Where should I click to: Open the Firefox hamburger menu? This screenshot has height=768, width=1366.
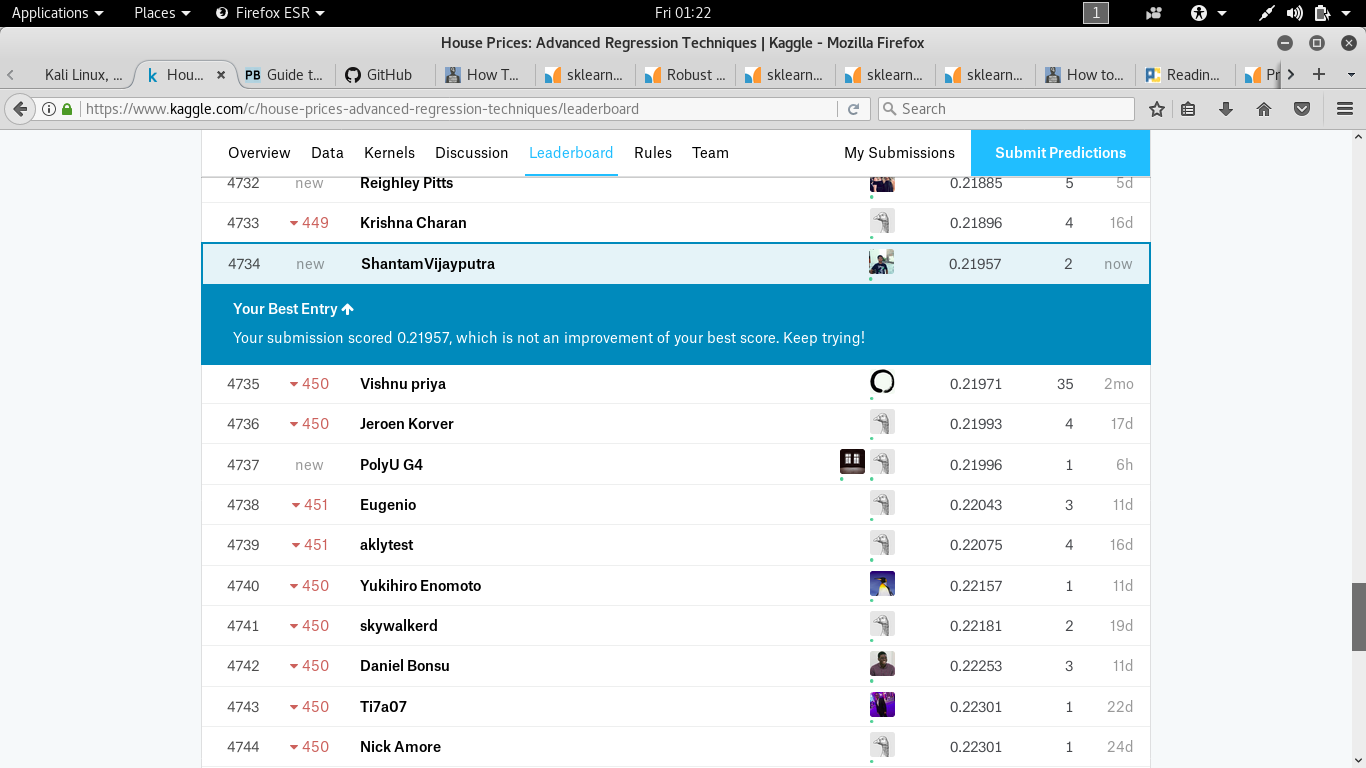[1344, 109]
